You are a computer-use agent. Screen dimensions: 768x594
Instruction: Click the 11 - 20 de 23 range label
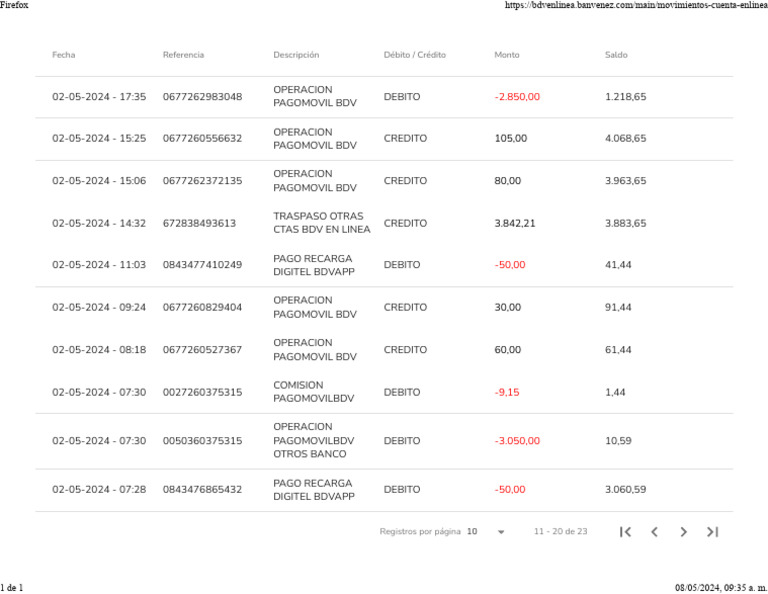560,532
